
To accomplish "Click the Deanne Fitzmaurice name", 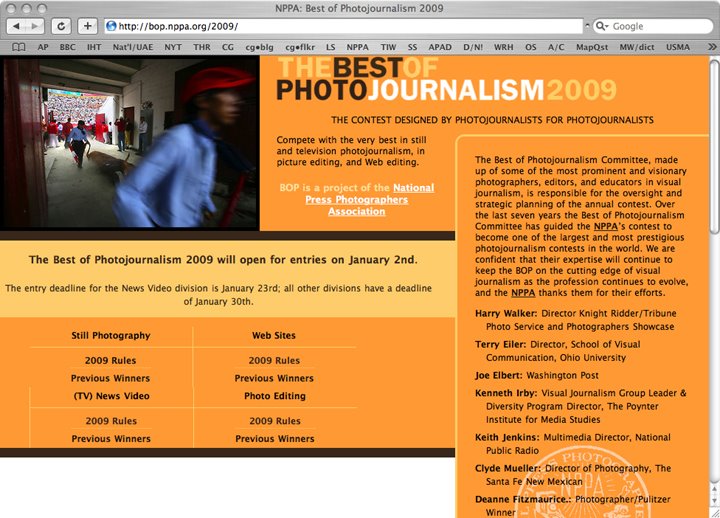I will 523,499.
